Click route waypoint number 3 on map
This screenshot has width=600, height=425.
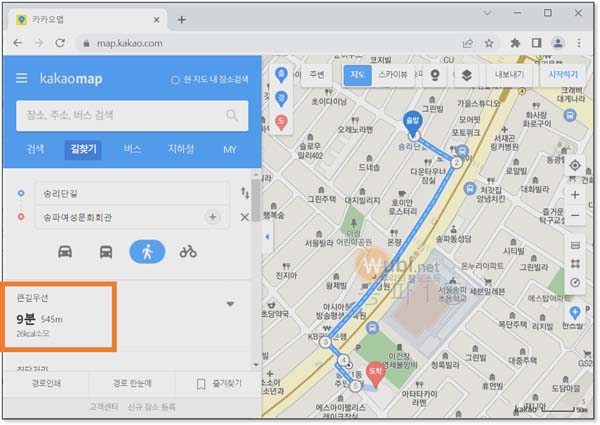[325, 342]
